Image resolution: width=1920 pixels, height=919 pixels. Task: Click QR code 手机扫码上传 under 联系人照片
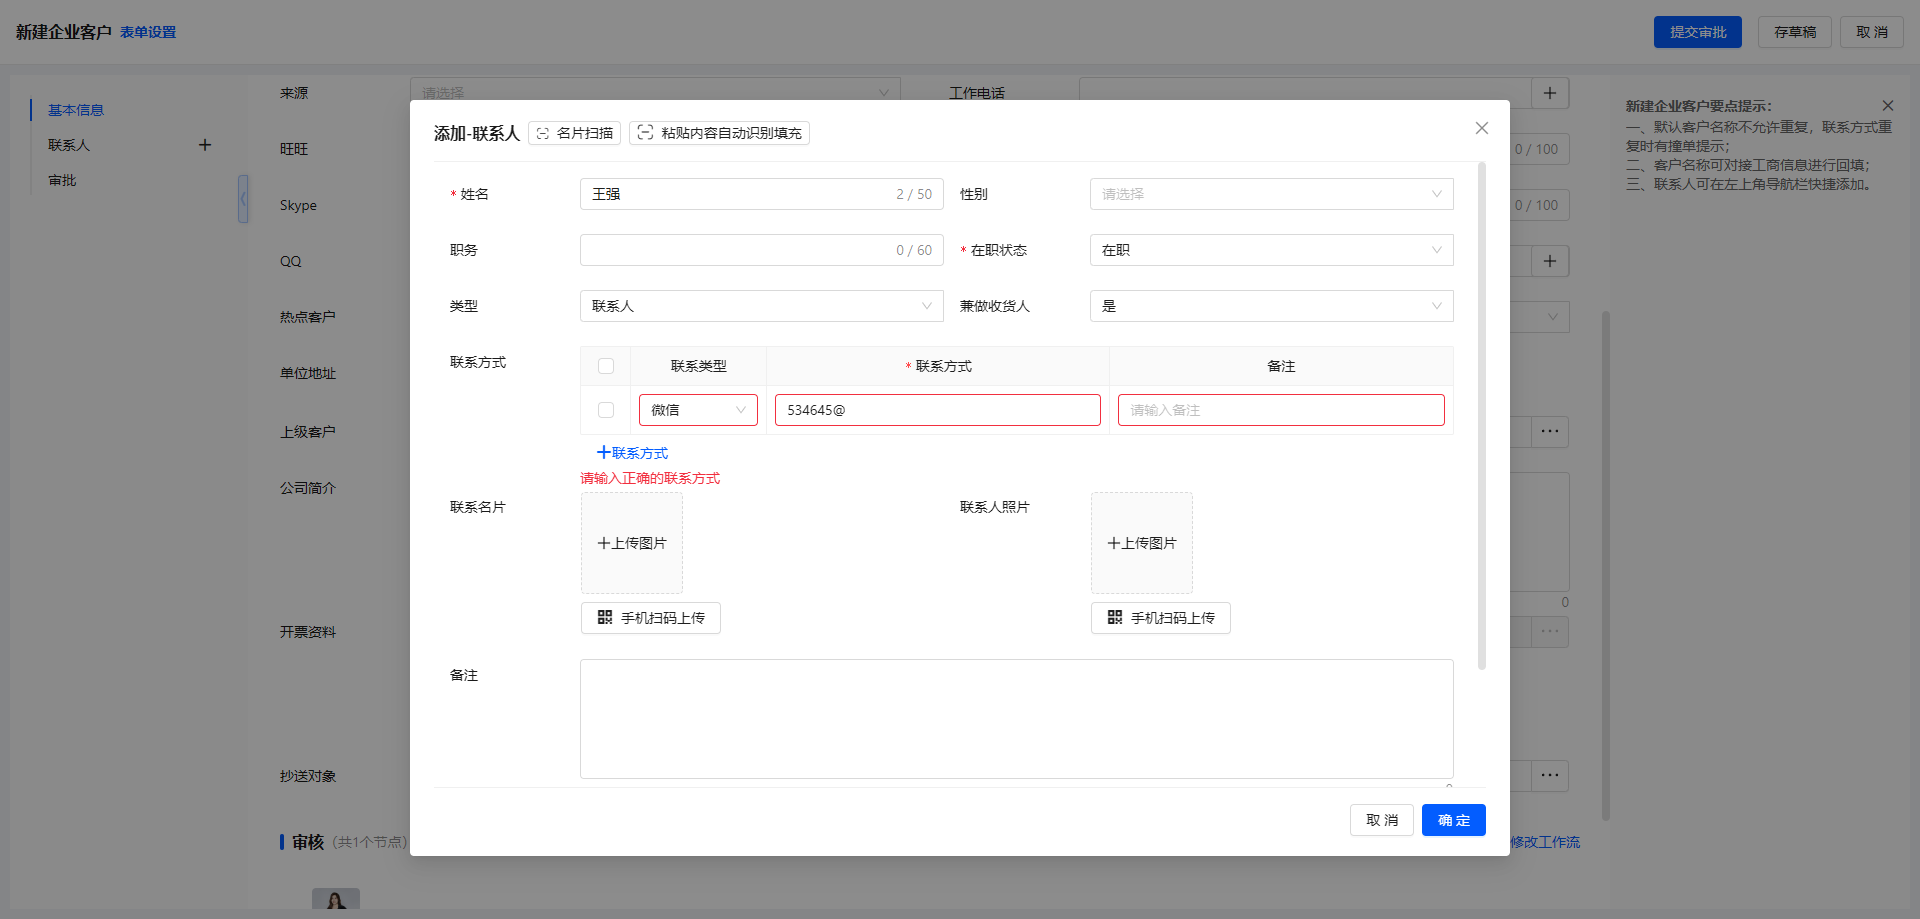click(x=1161, y=618)
